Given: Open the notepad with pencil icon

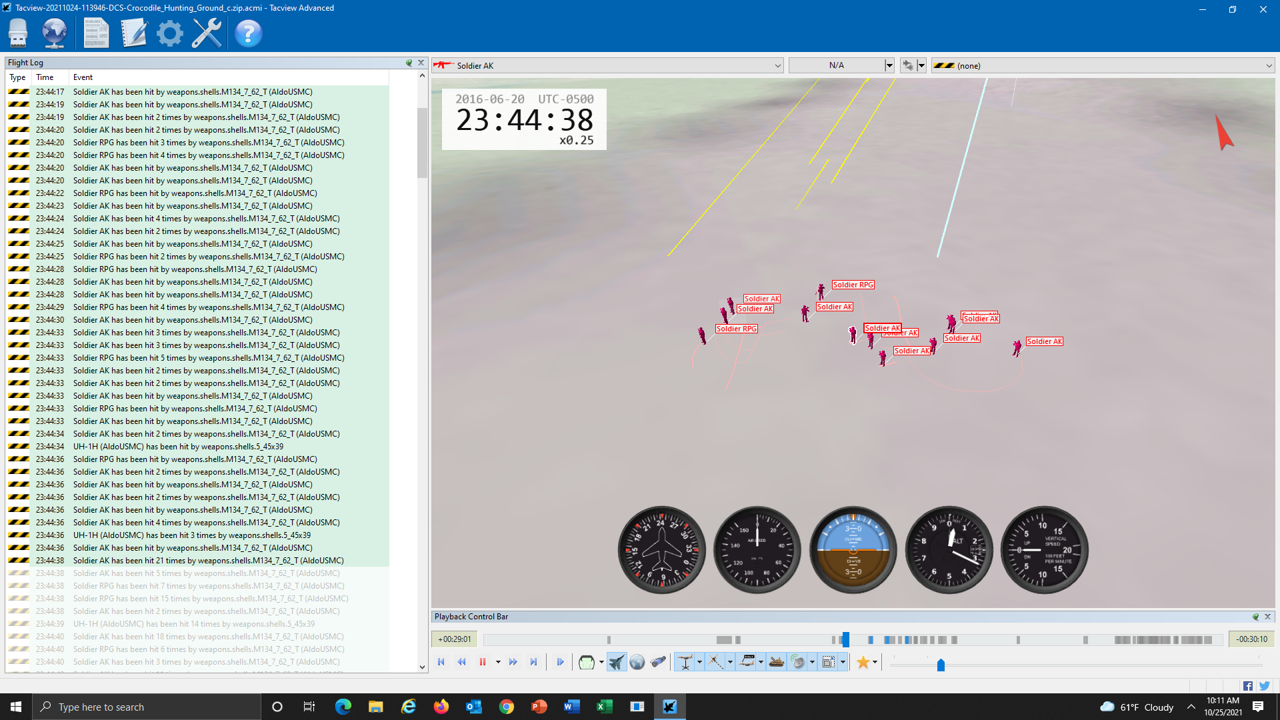Looking at the screenshot, I should pos(133,33).
